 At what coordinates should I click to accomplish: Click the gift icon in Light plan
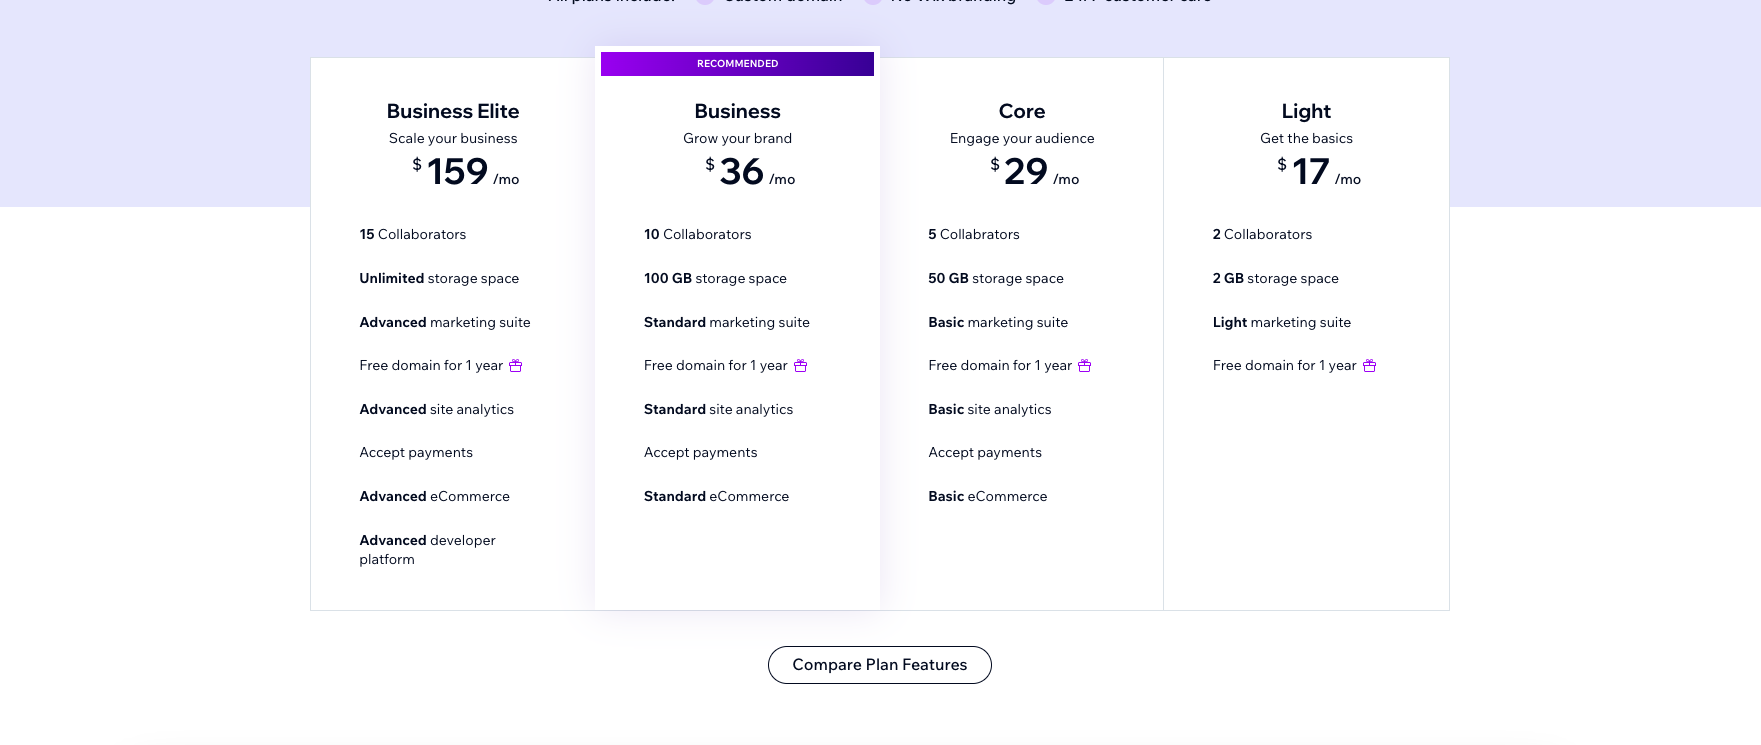(x=1370, y=366)
